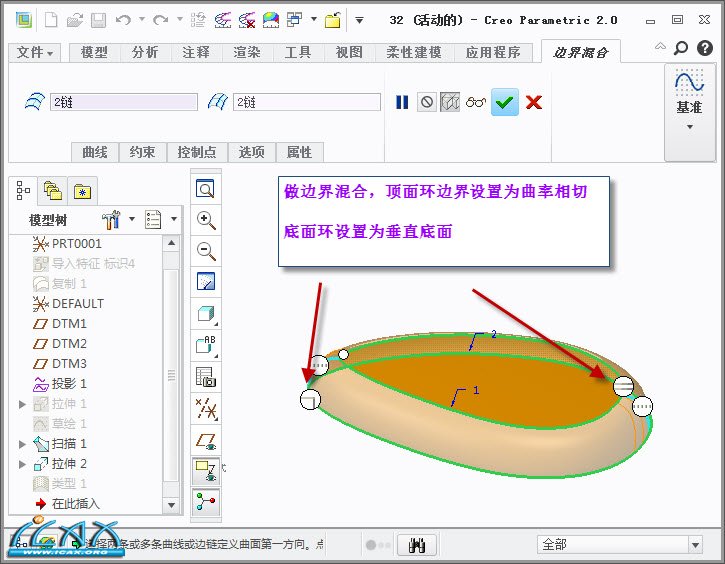Accept the feature with green checkmark

[504, 102]
